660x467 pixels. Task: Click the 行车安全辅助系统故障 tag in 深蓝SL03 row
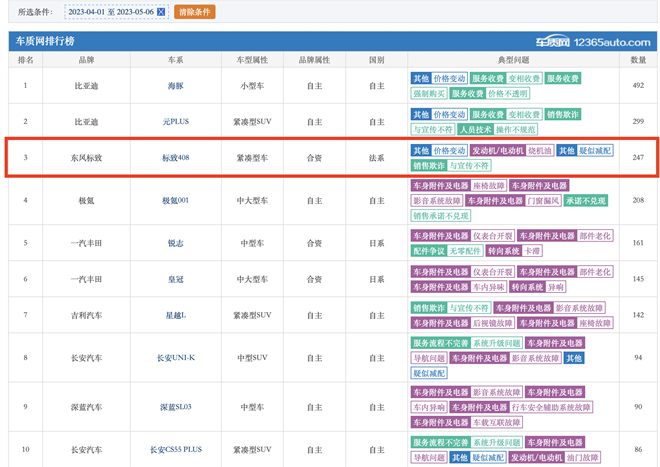click(551, 407)
